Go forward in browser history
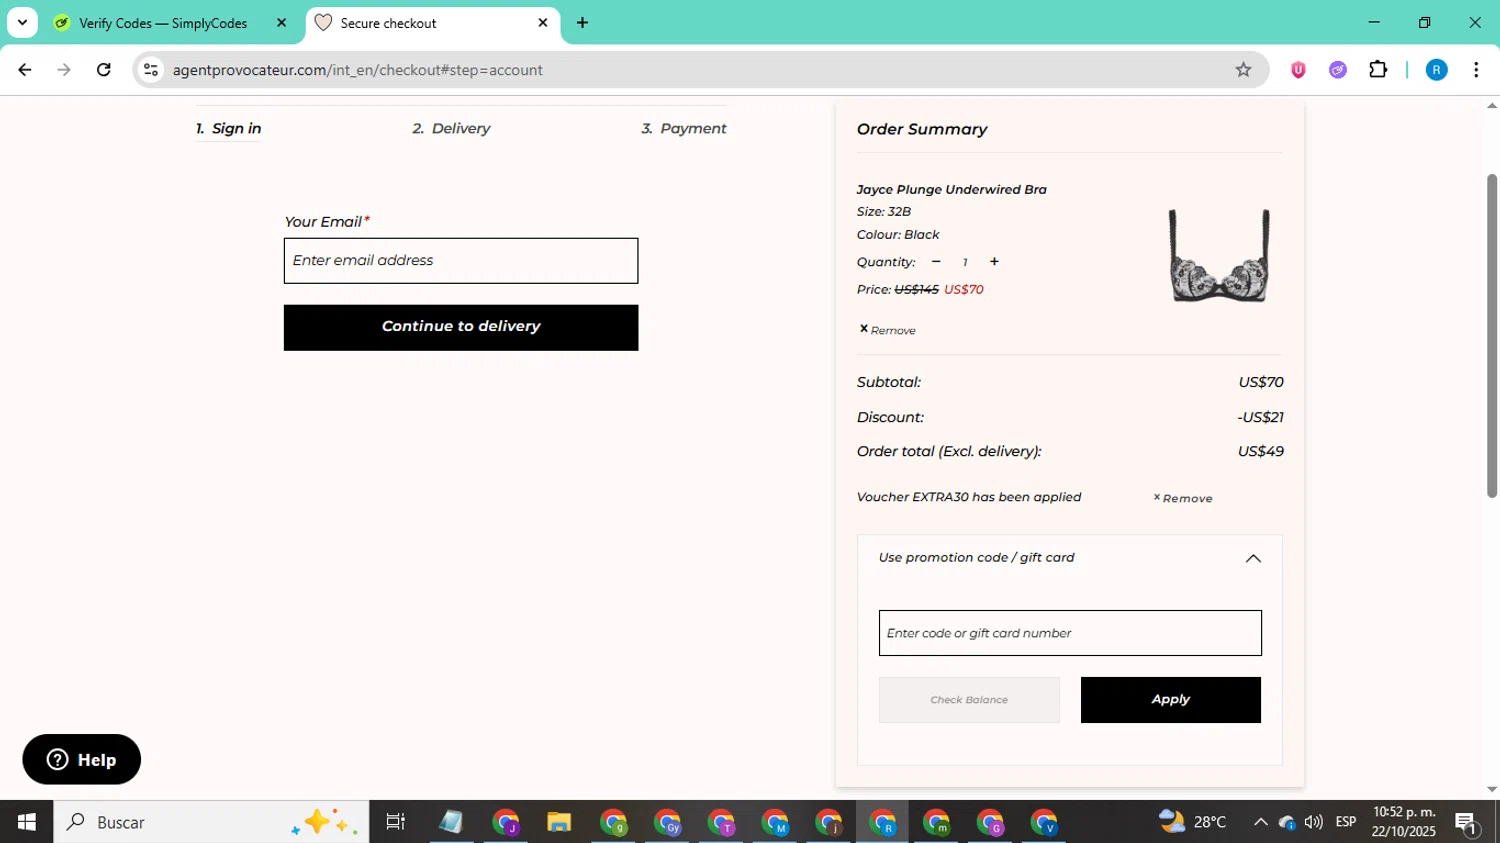Image resolution: width=1500 pixels, height=843 pixels. point(64,70)
